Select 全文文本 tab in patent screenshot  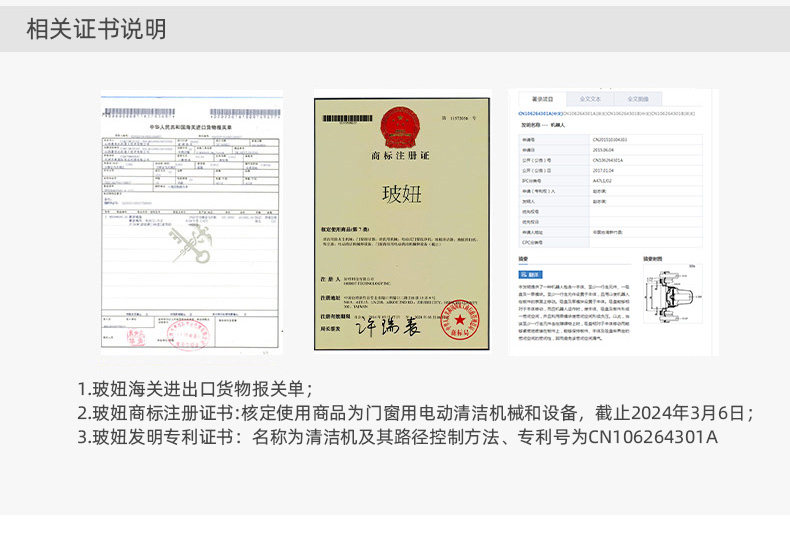coord(590,99)
